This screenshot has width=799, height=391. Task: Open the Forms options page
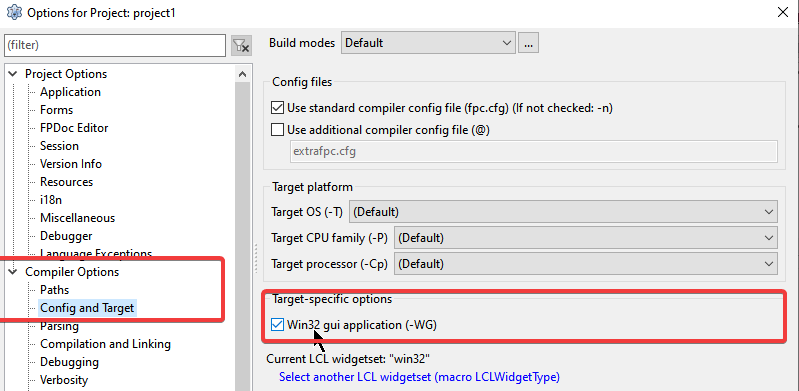point(57,110)
